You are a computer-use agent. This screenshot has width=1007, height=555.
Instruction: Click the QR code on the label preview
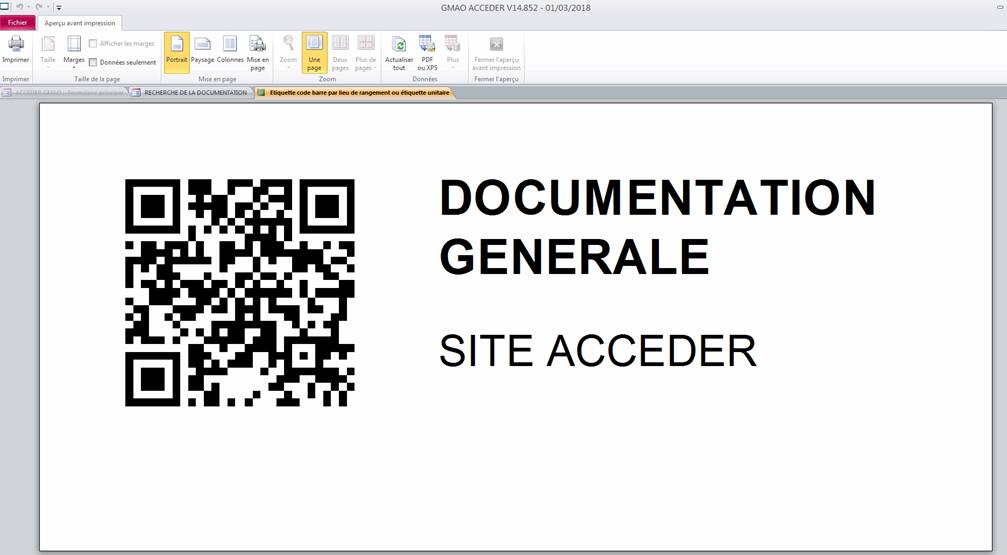[240, 293]
